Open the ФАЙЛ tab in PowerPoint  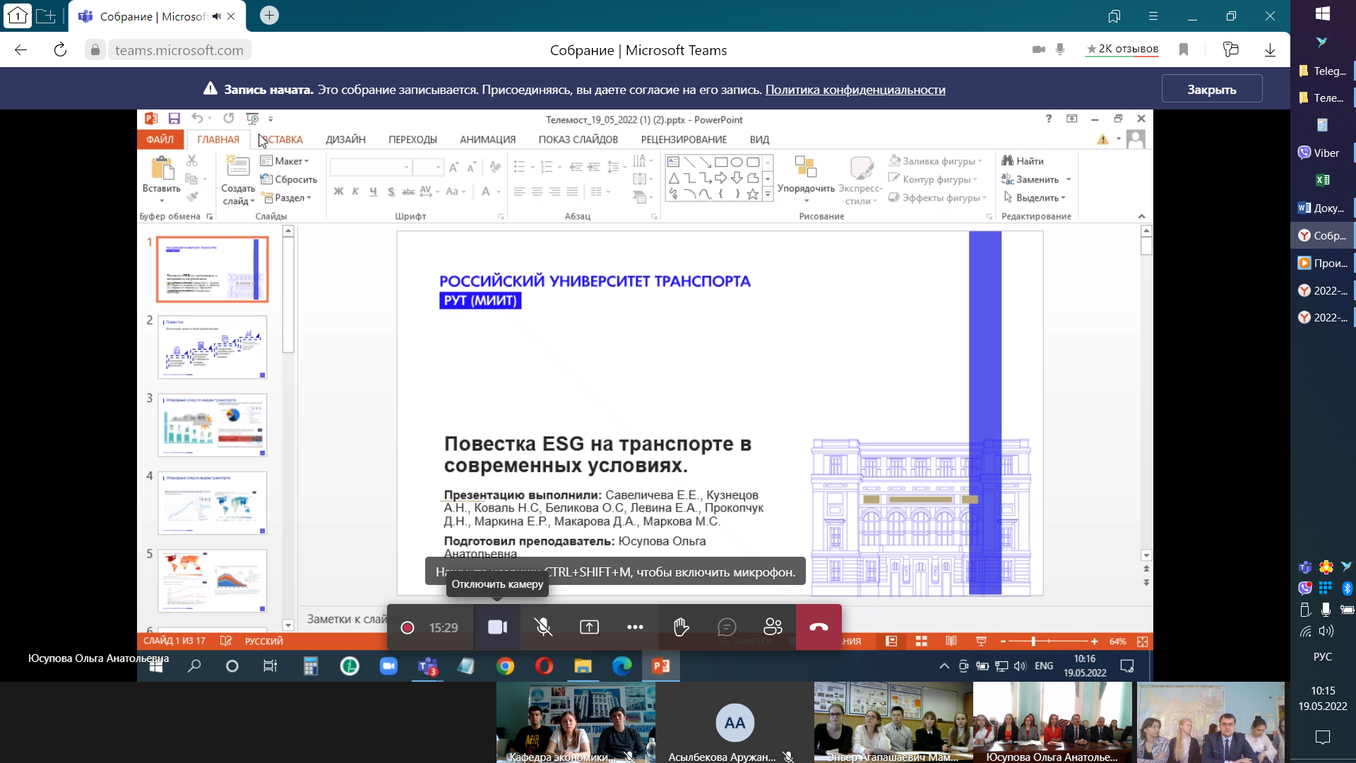tap(160, 139)
